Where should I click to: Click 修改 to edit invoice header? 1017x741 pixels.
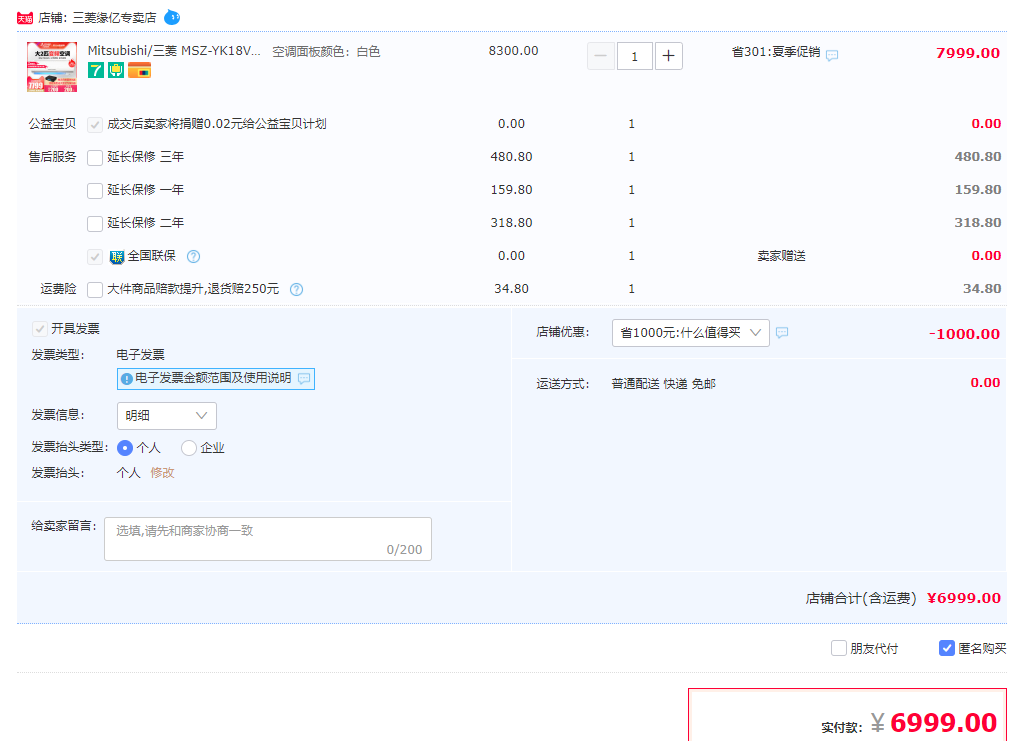[x=162, y=473]
